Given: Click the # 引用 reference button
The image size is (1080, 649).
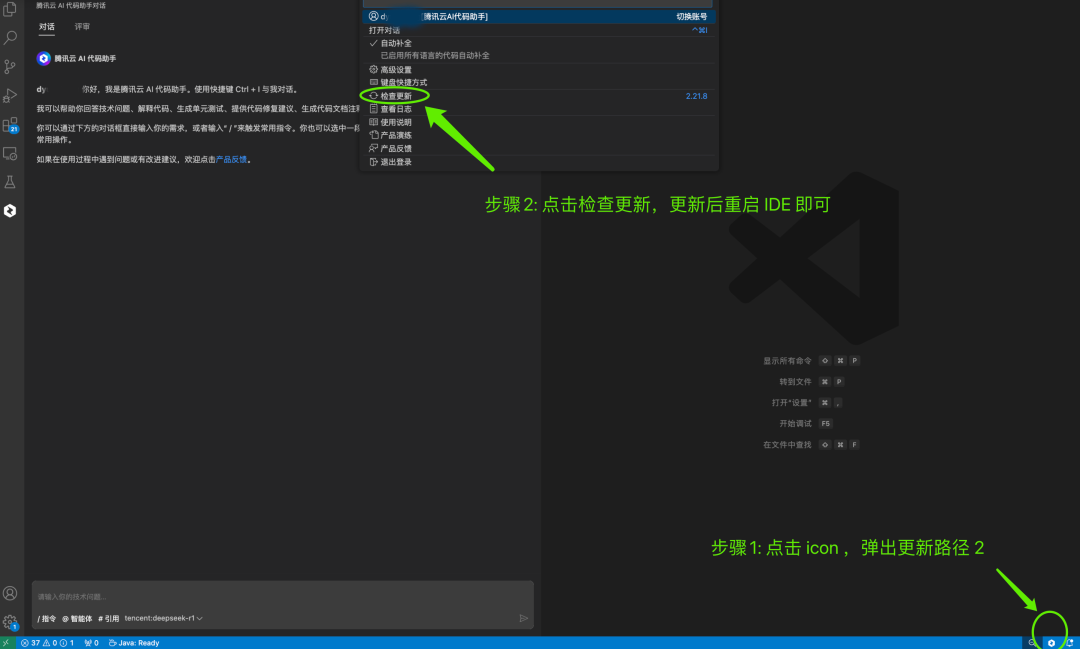Looking at the screenshot, I should pos(109,619).
